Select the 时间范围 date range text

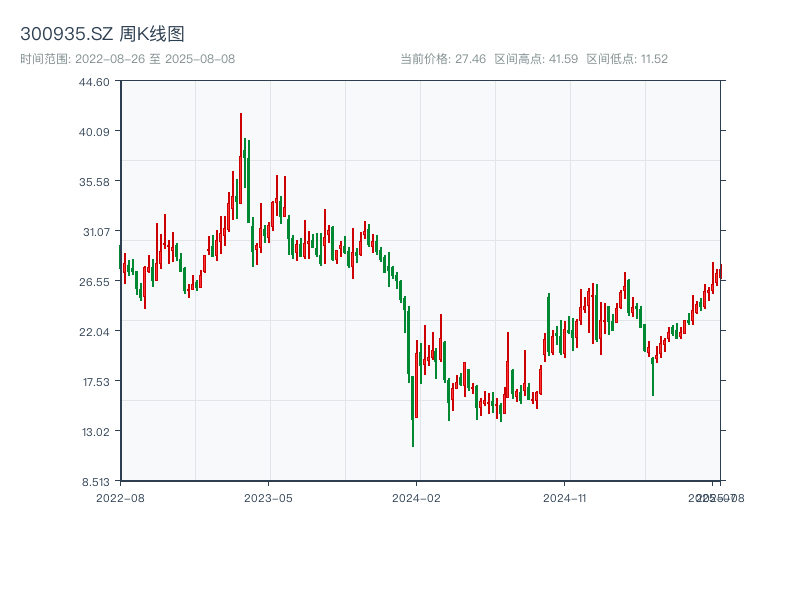pos(127,59)
